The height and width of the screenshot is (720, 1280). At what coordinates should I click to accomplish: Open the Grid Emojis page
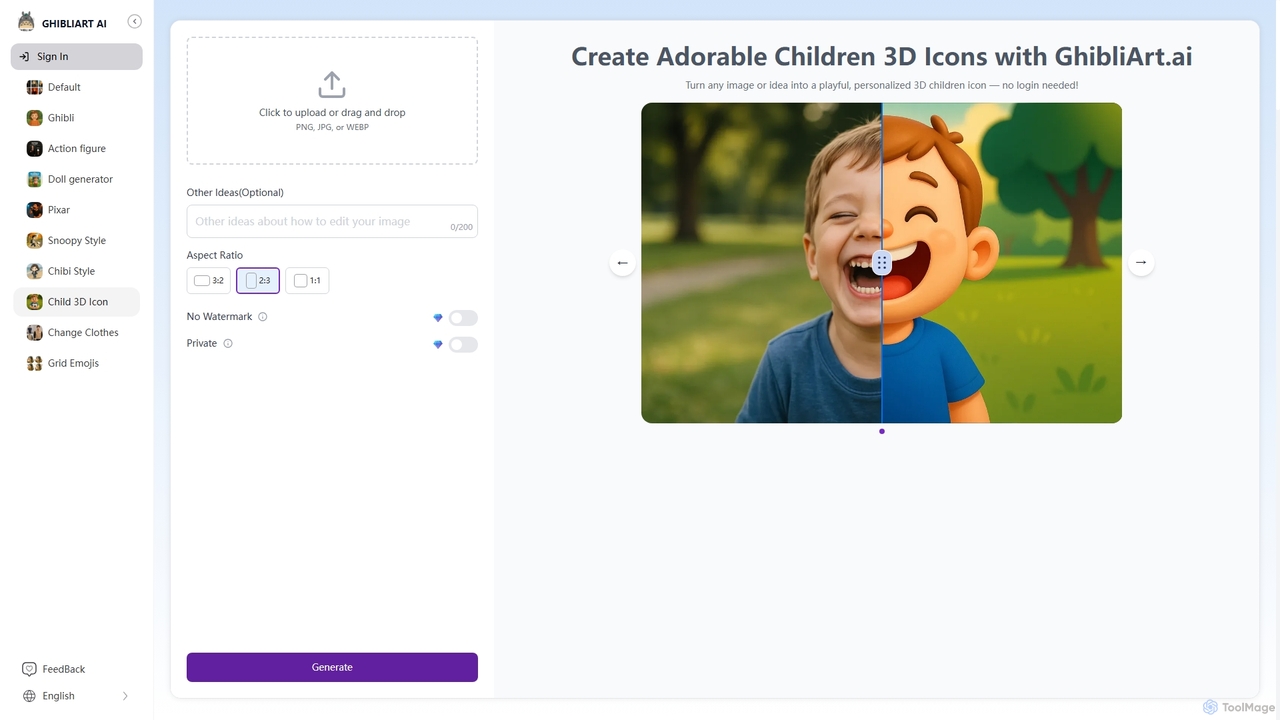pyautogui.click(x=77, y=363)
